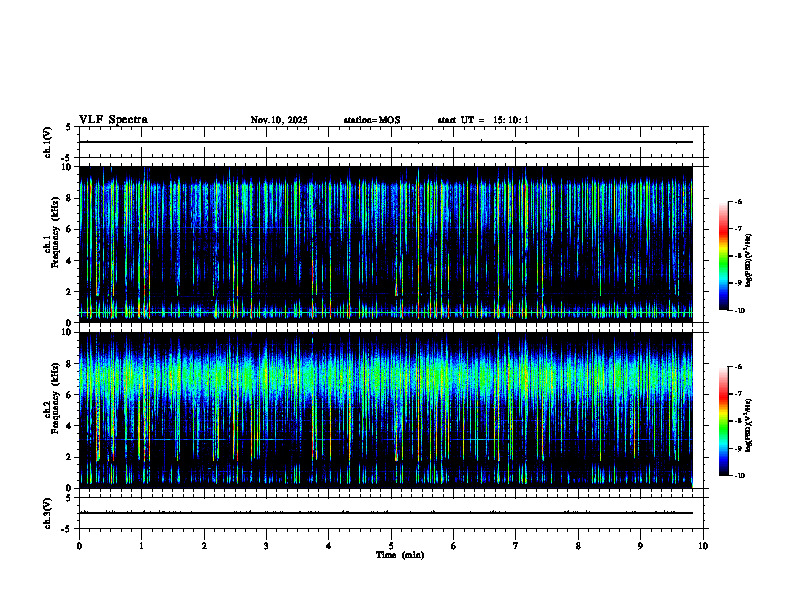Click time axis tick label "1"

[141, 546]
